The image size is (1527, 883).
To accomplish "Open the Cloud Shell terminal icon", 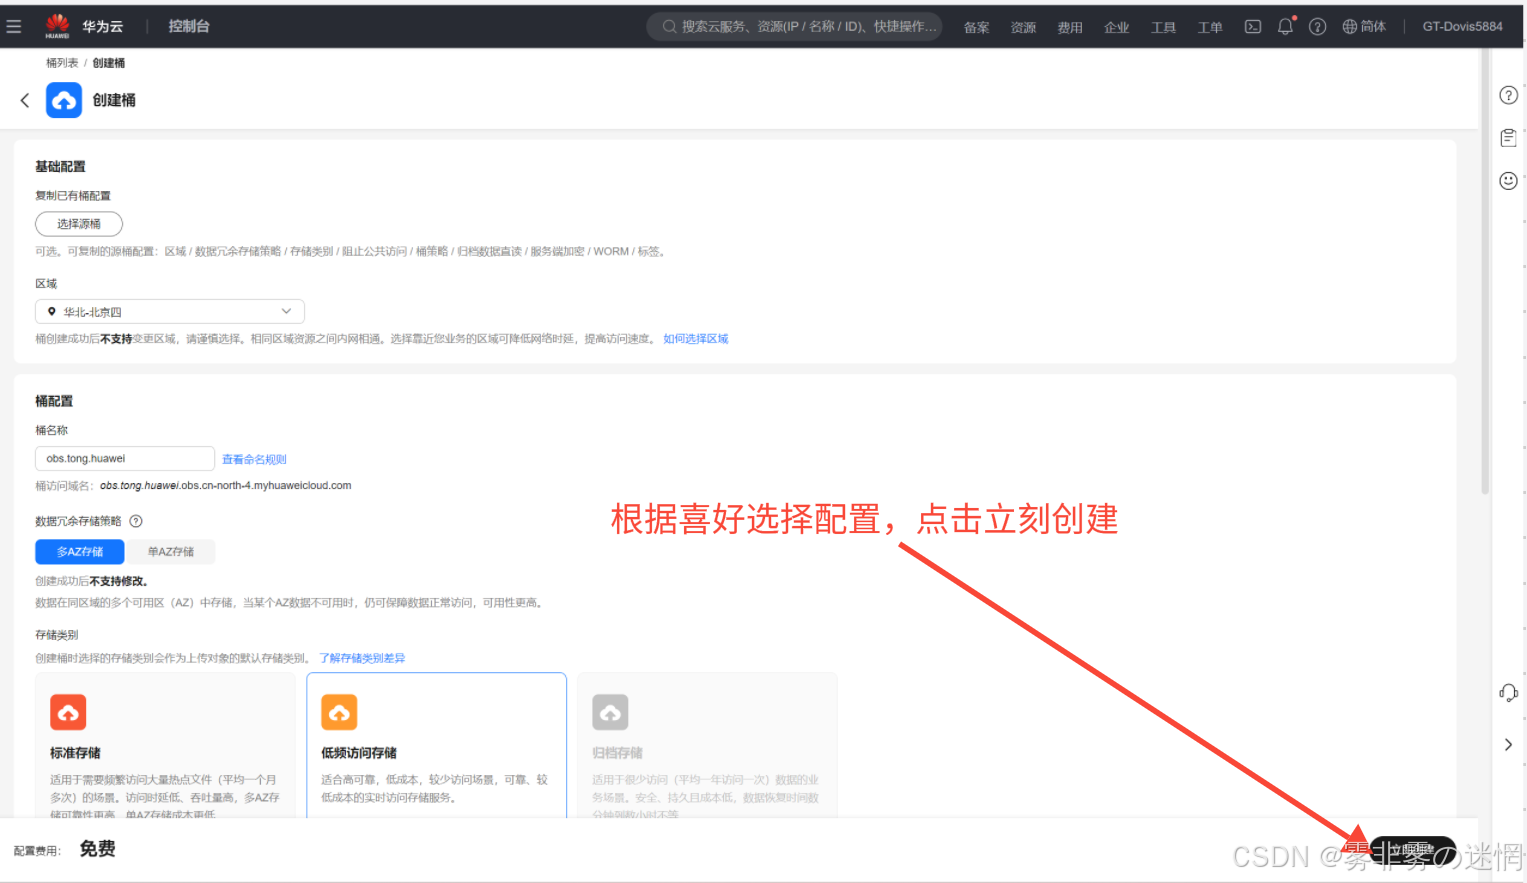I will (1252, 27).
